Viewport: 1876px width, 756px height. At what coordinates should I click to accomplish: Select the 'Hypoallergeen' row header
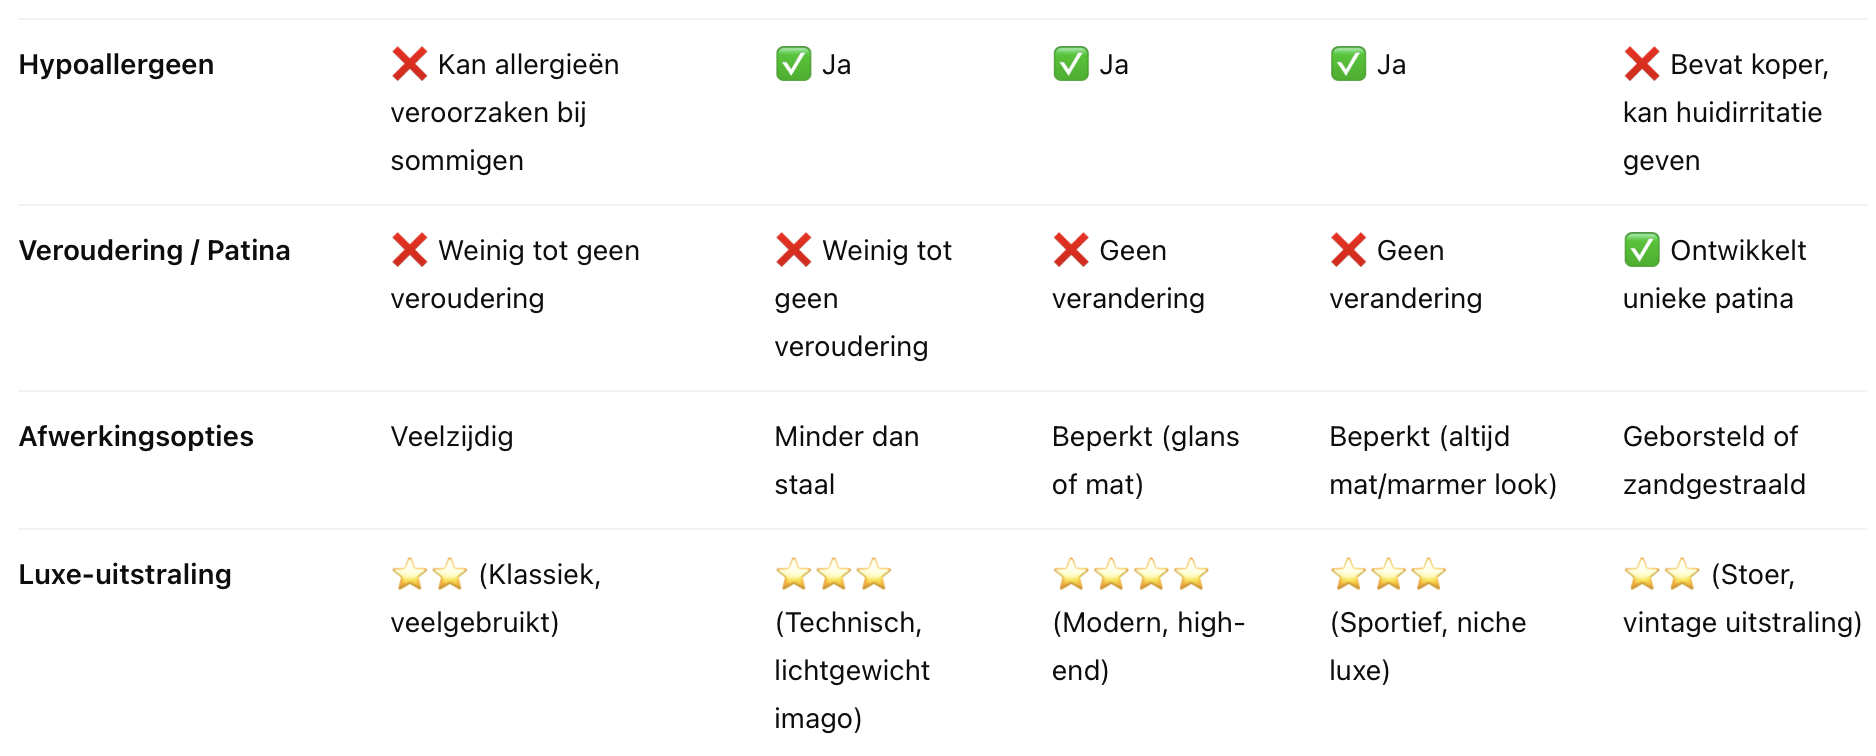(116, 65)
